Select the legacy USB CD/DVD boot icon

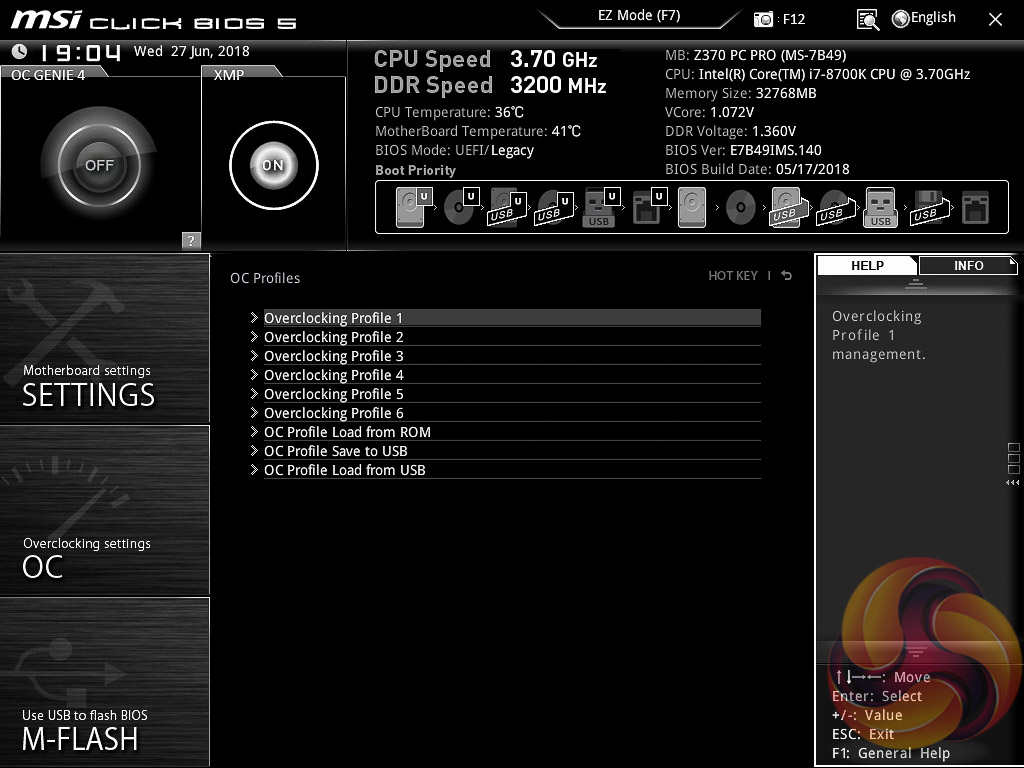pos(835,208)
